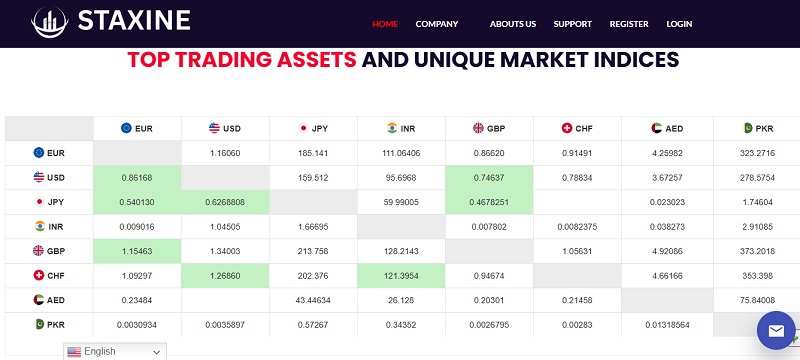Click the Staxine logo icon
Image resolution: width=800 pixels, height=360 pixels.
49,22
